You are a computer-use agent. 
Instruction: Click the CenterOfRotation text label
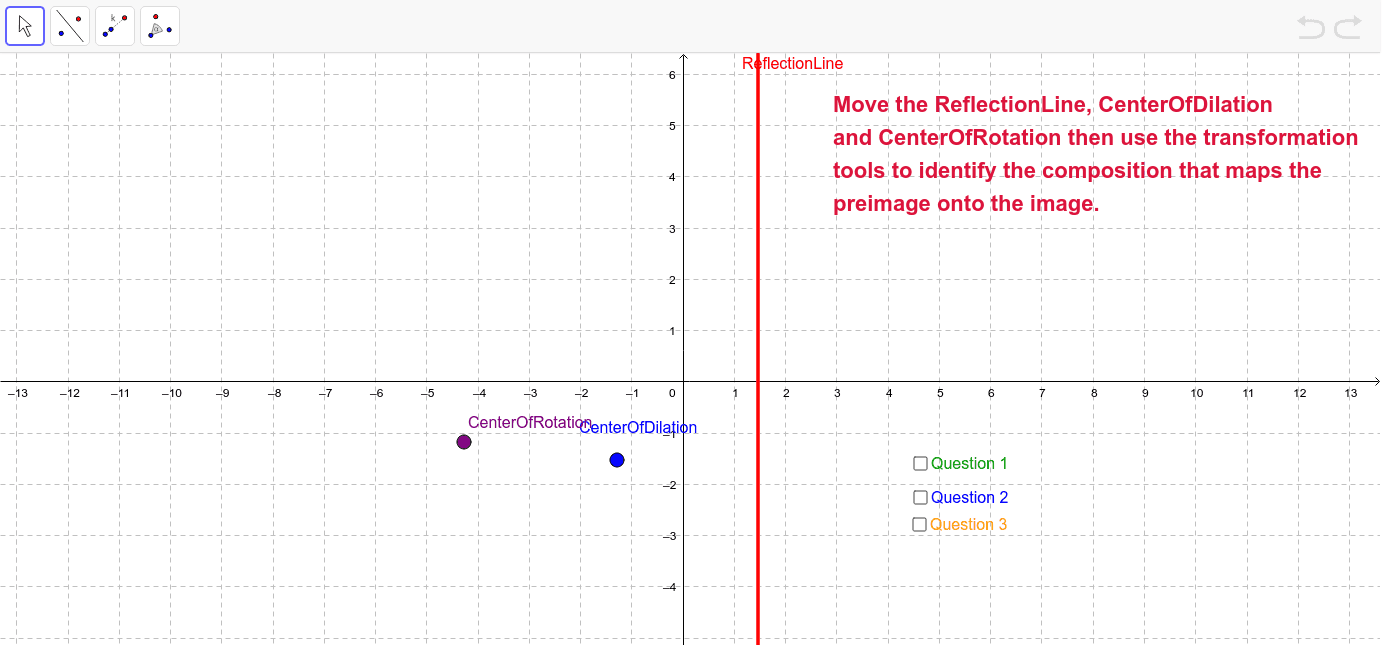tap(529, 422)
